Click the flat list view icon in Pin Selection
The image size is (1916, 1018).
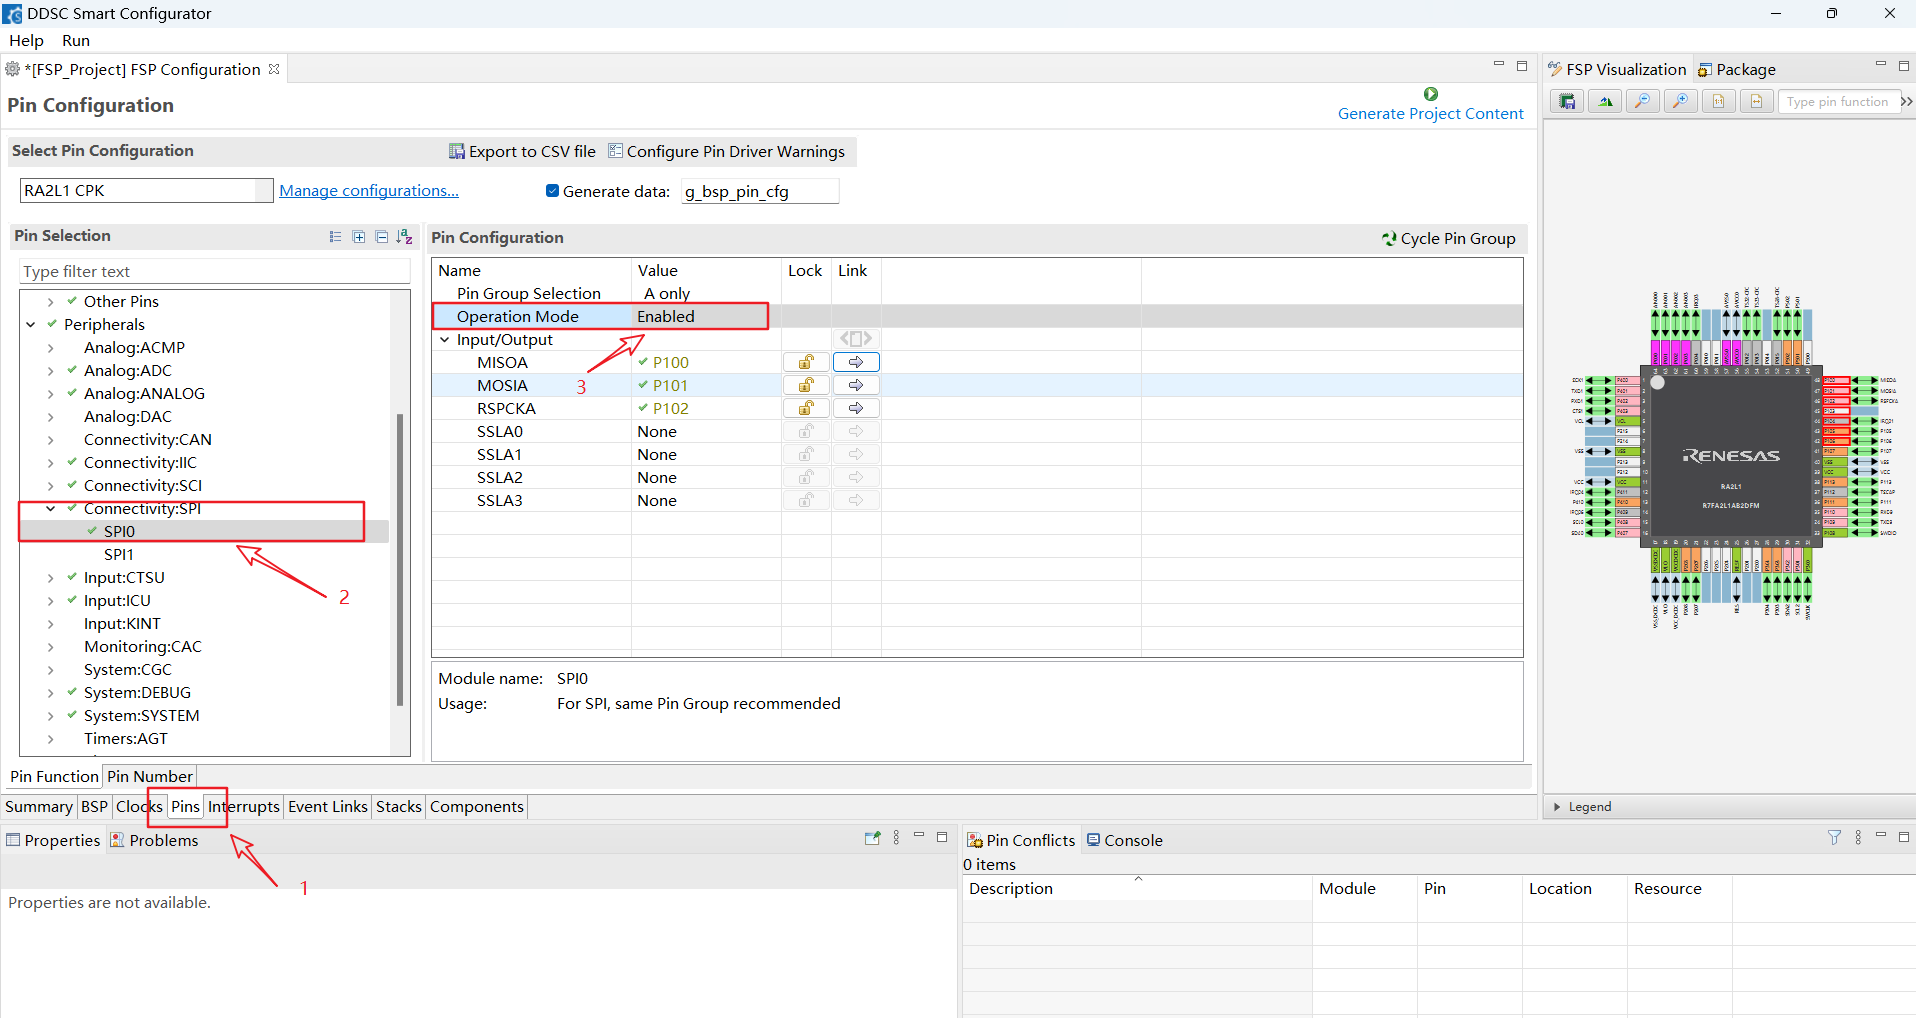pos(335,236)
